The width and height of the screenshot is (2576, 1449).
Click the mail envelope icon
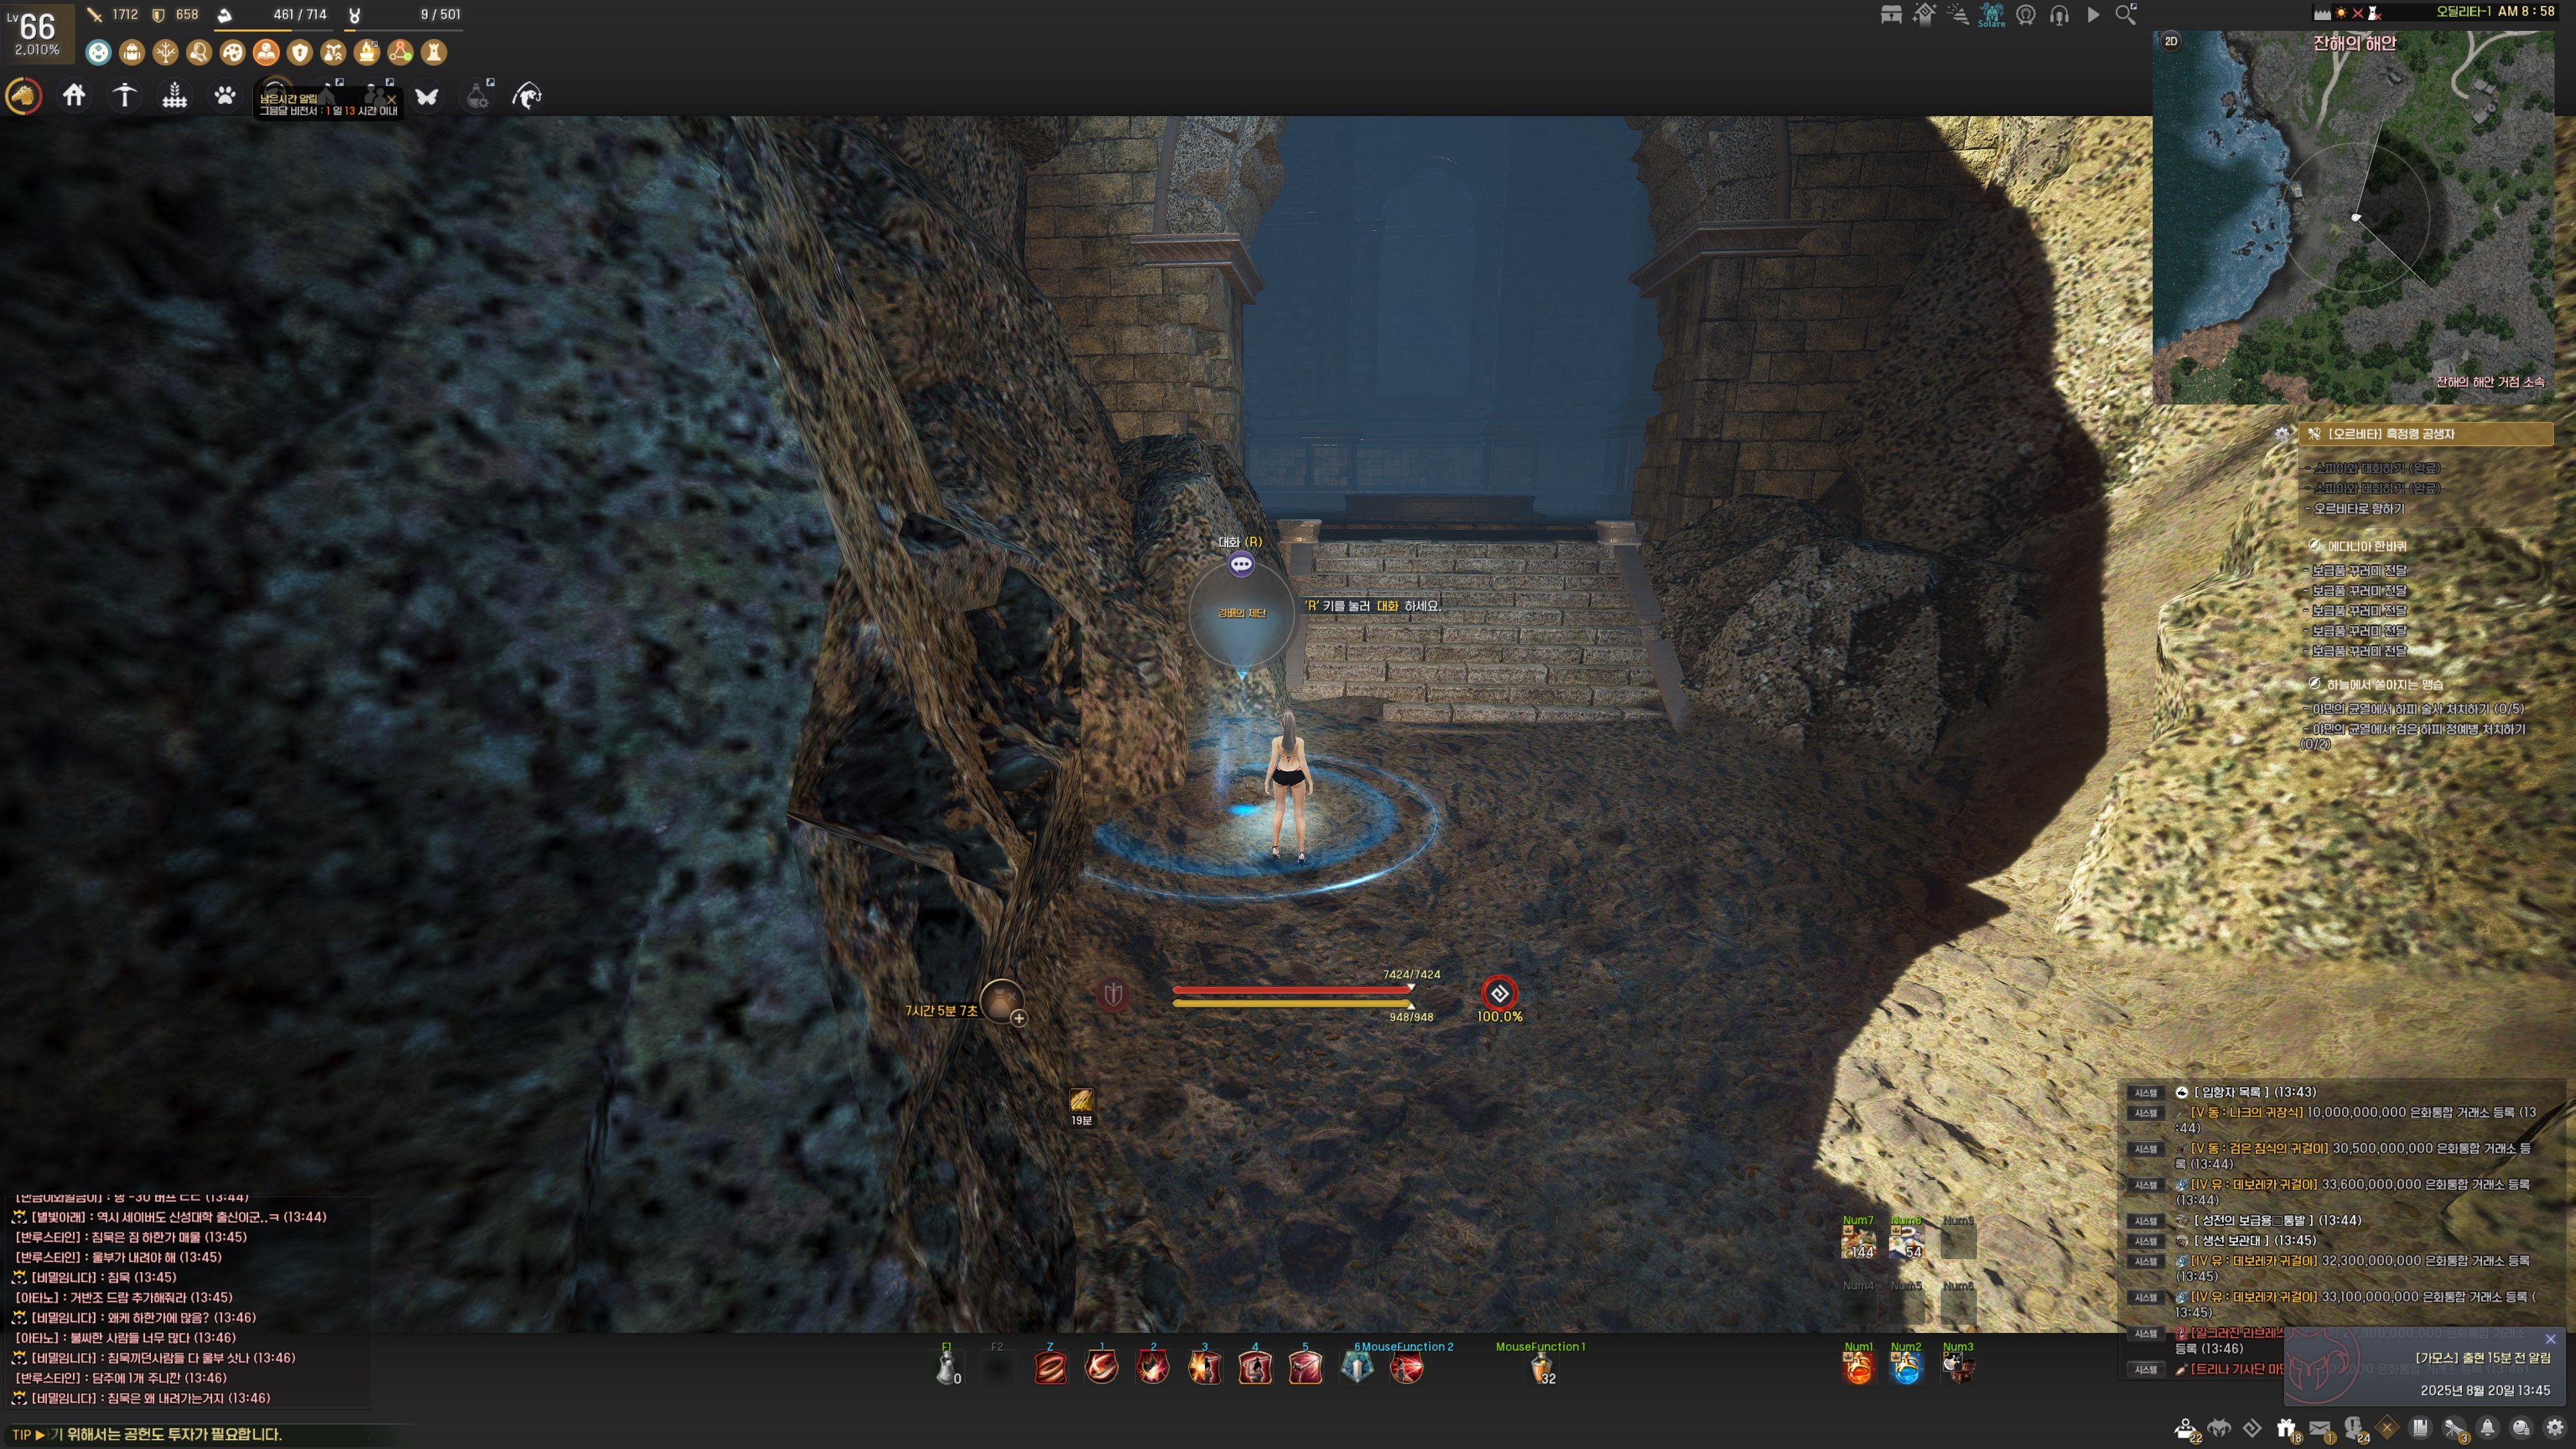tap(2320, 1427)
